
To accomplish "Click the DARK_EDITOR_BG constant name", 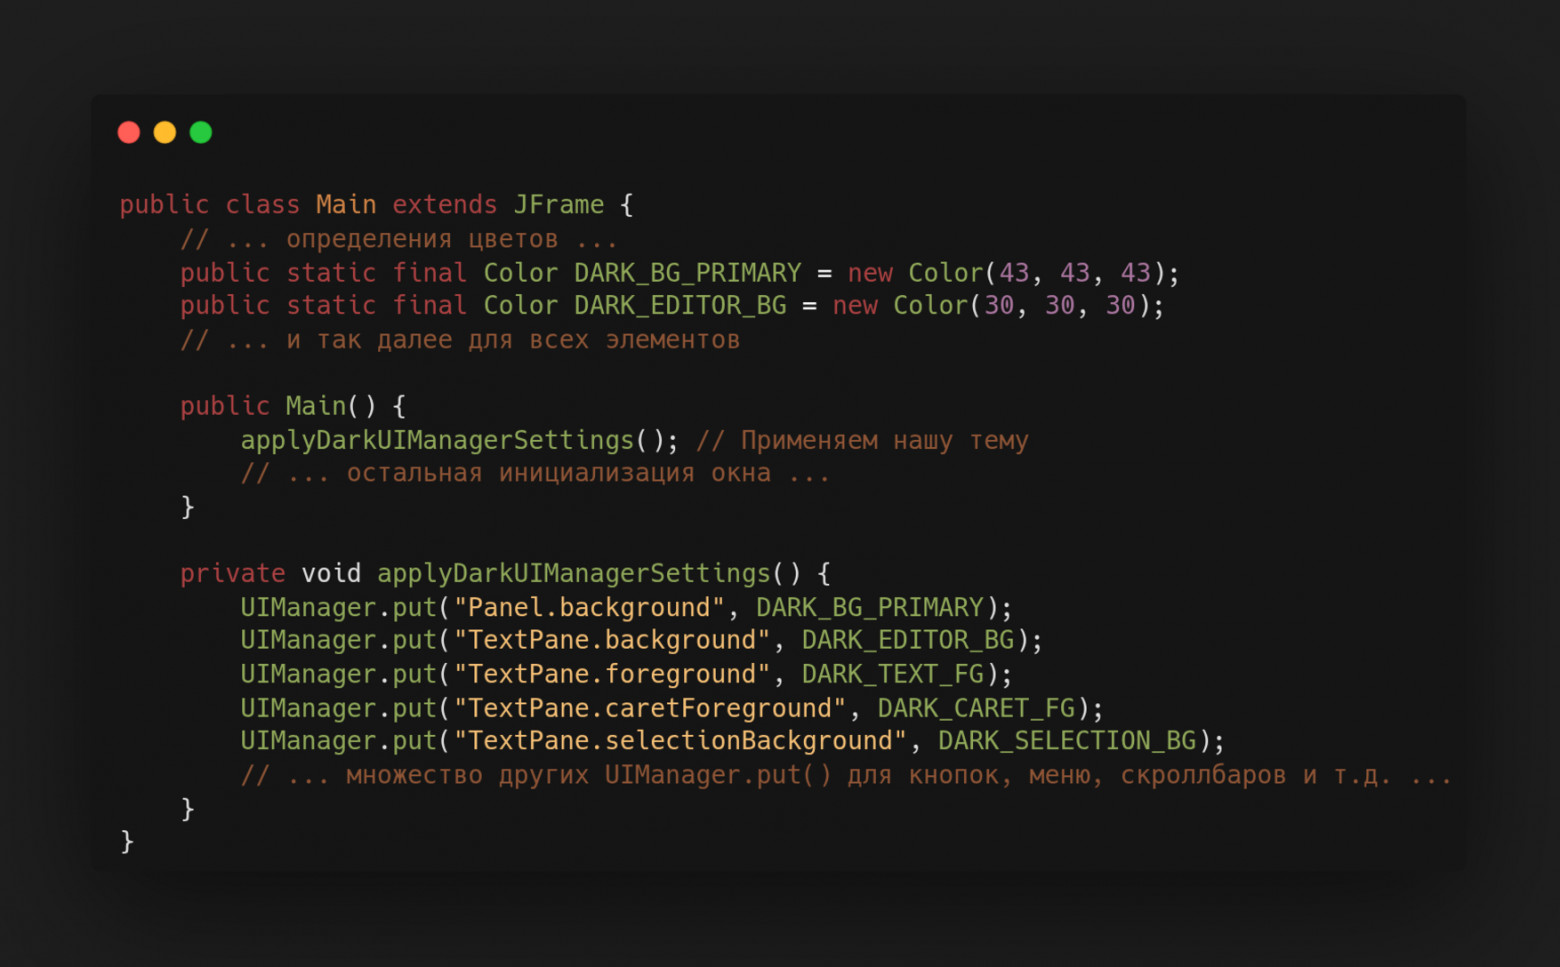I will tap(679, 305).
